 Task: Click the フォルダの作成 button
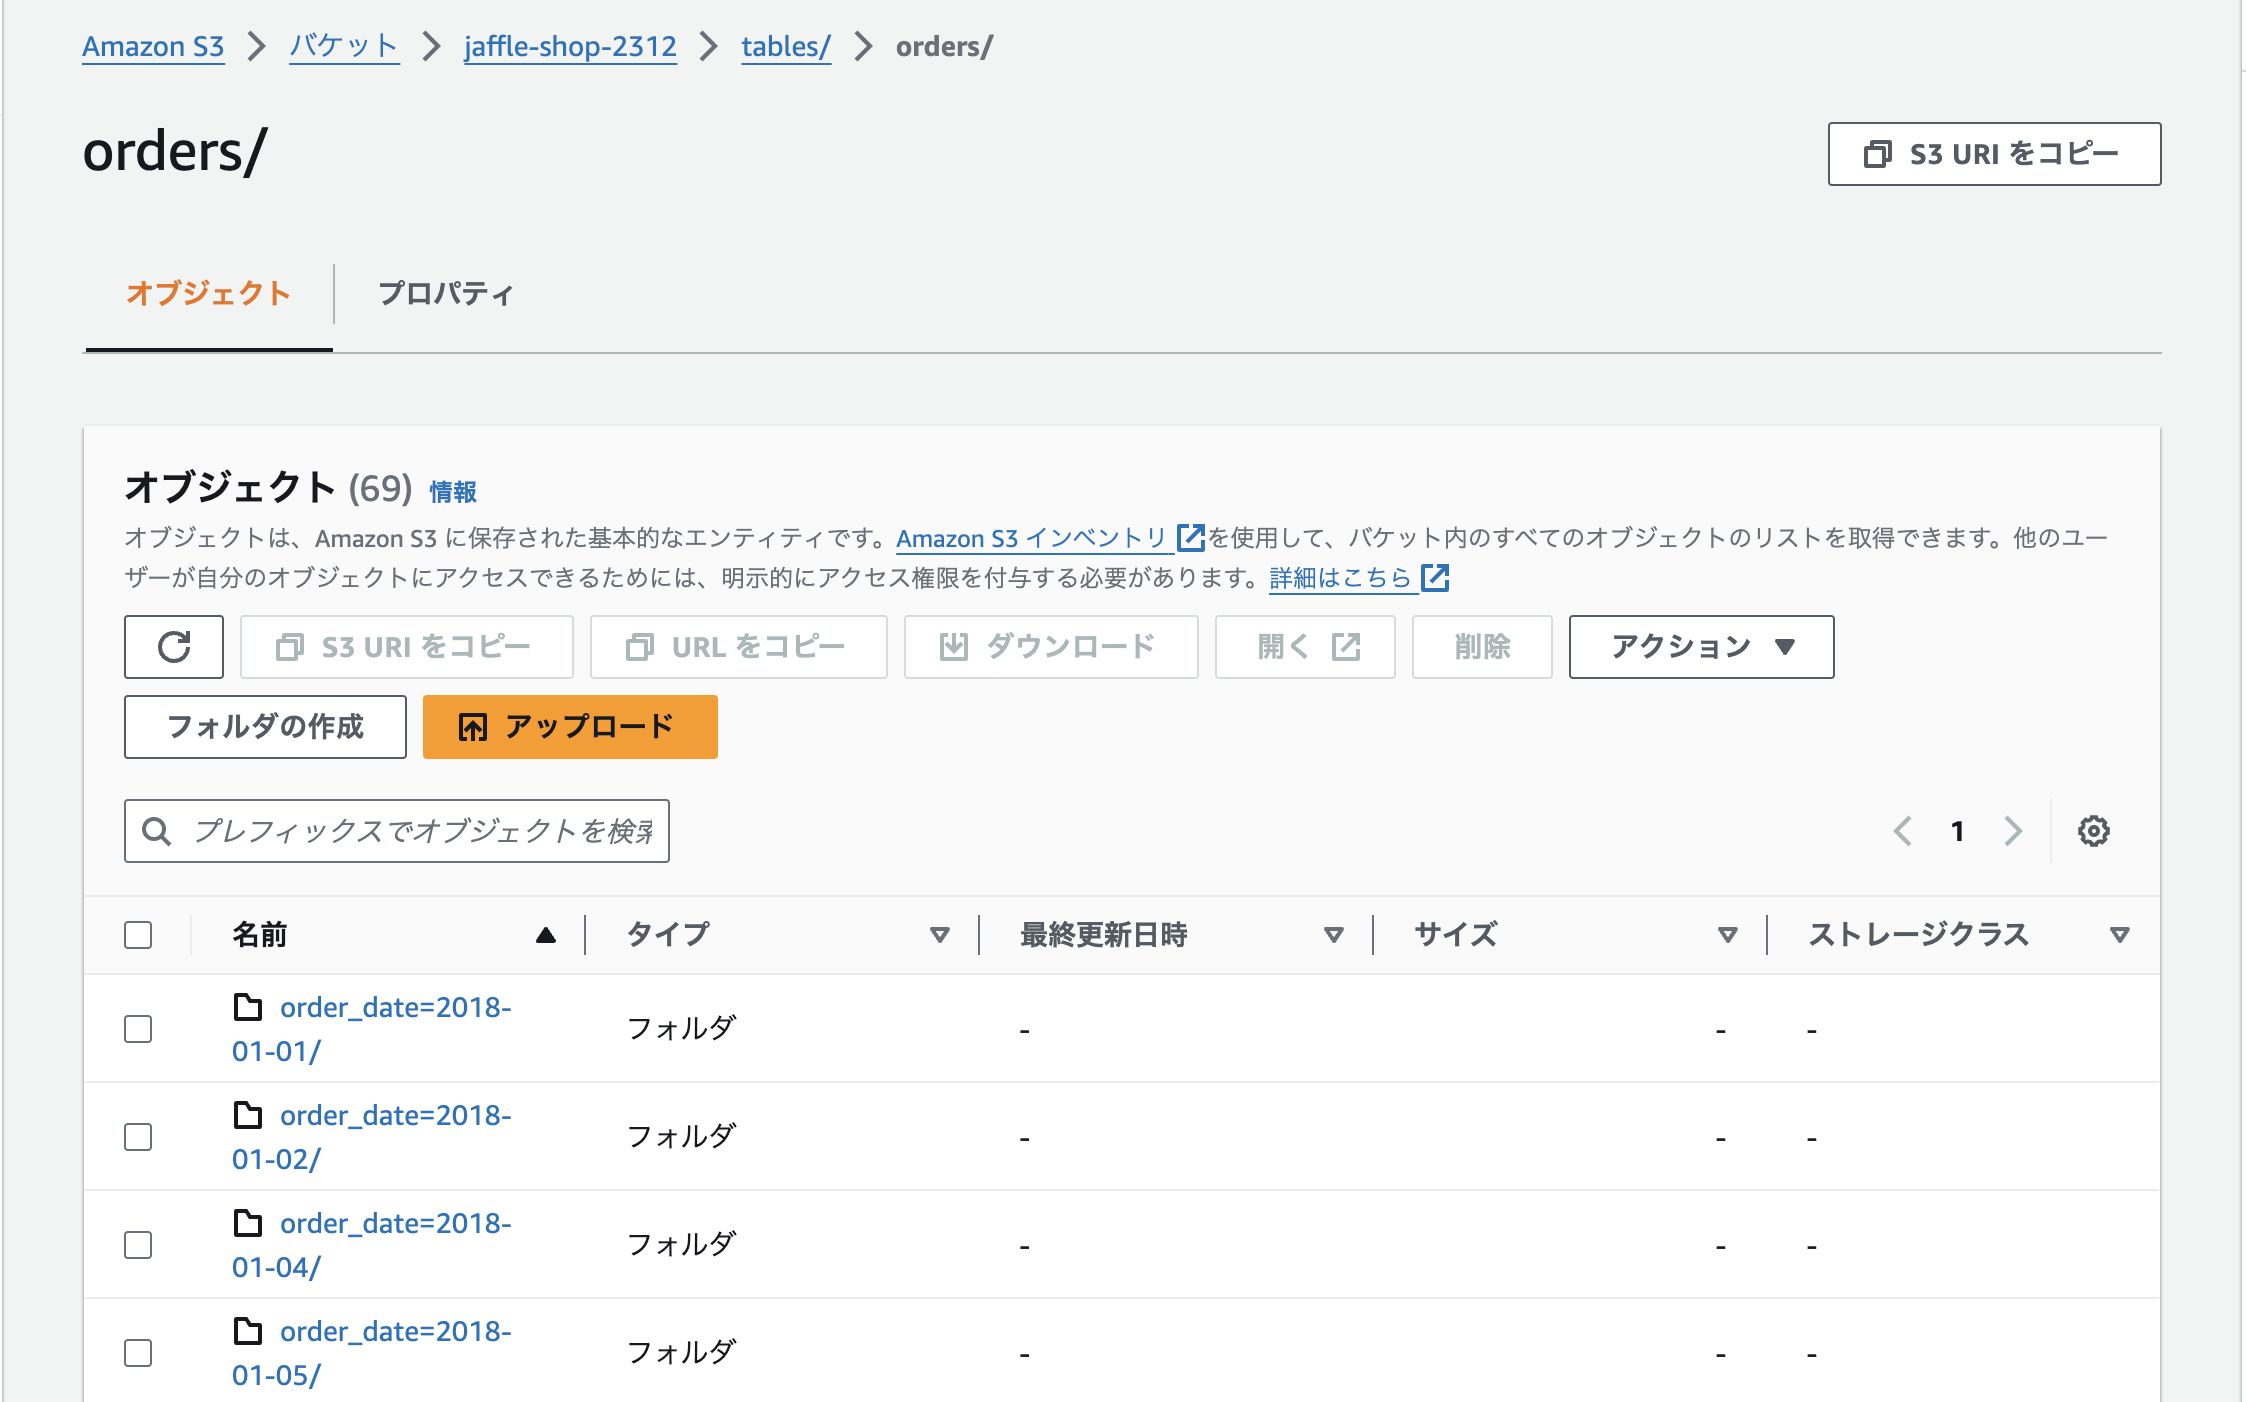click(265, 727)
